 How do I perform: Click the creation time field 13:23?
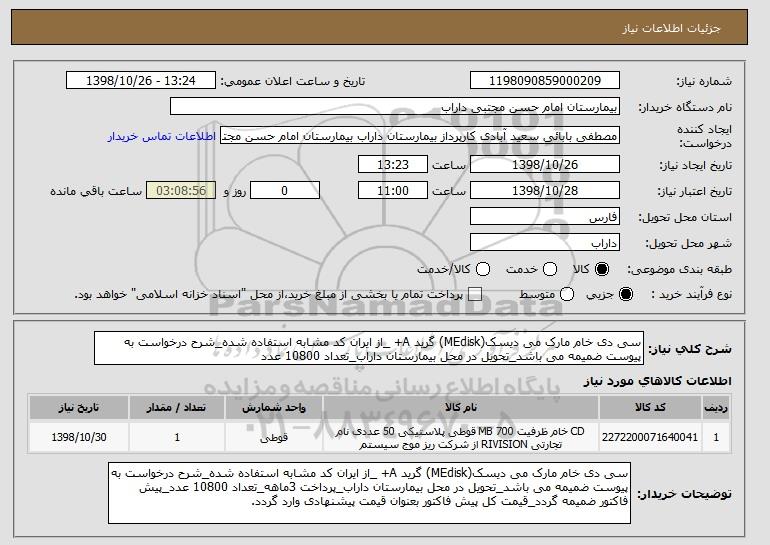(x=393, y=164)
